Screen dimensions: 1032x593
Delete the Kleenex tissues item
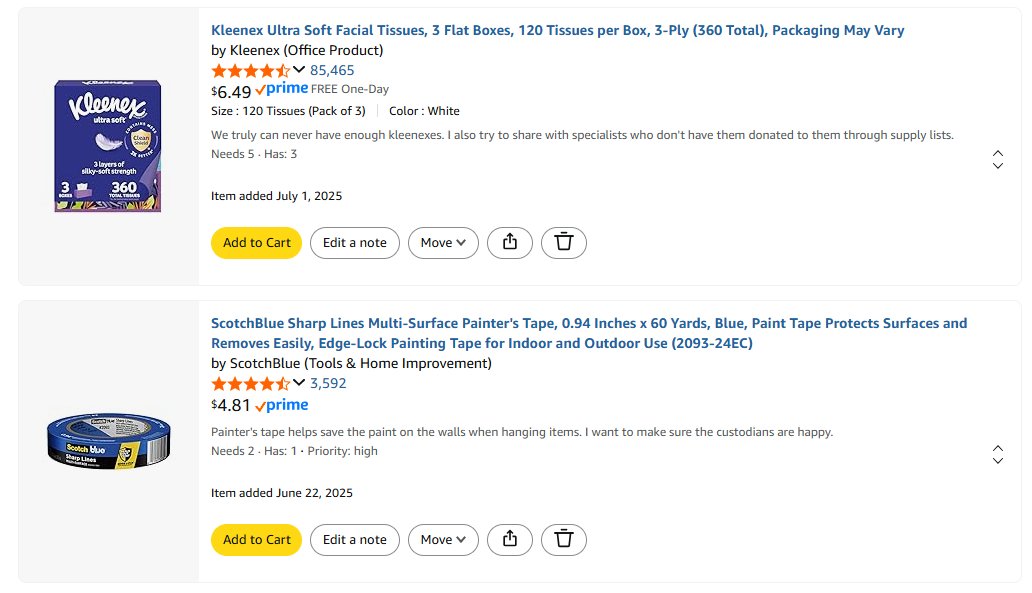(563, 243)
